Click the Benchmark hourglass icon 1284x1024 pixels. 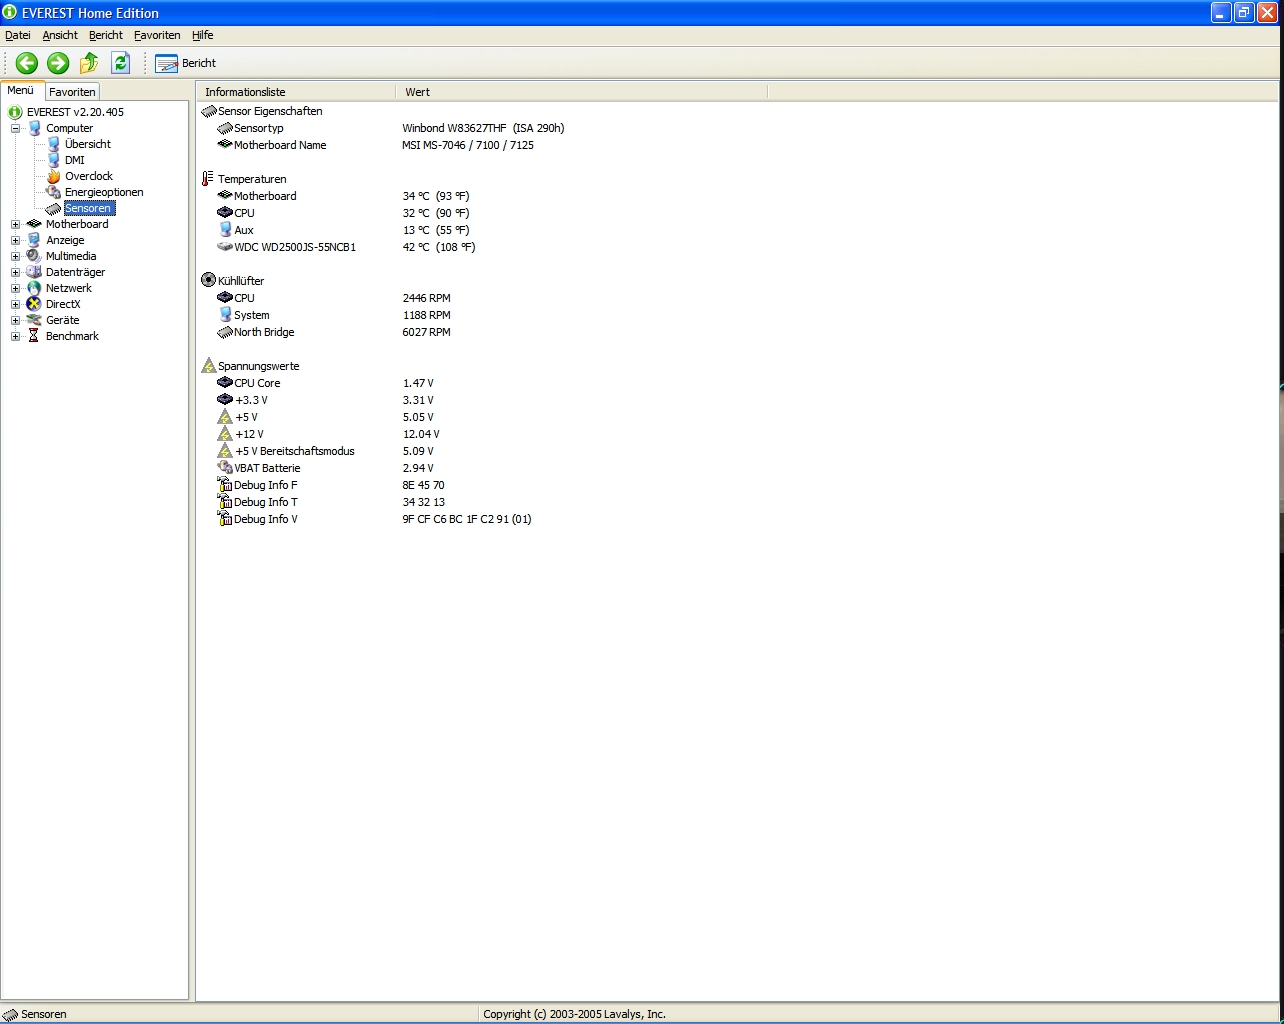pos(34,336)
